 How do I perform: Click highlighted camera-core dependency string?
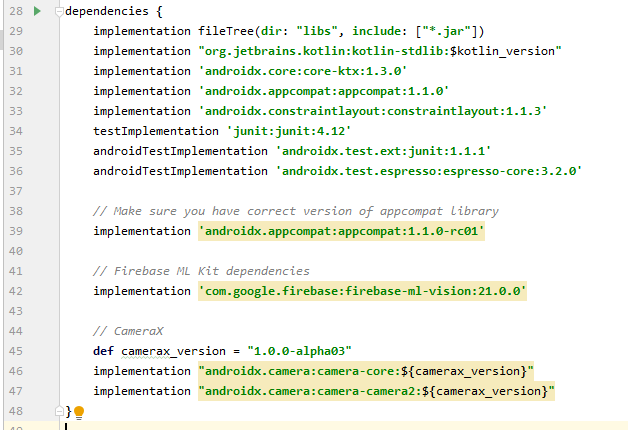(x=367, y=371)
